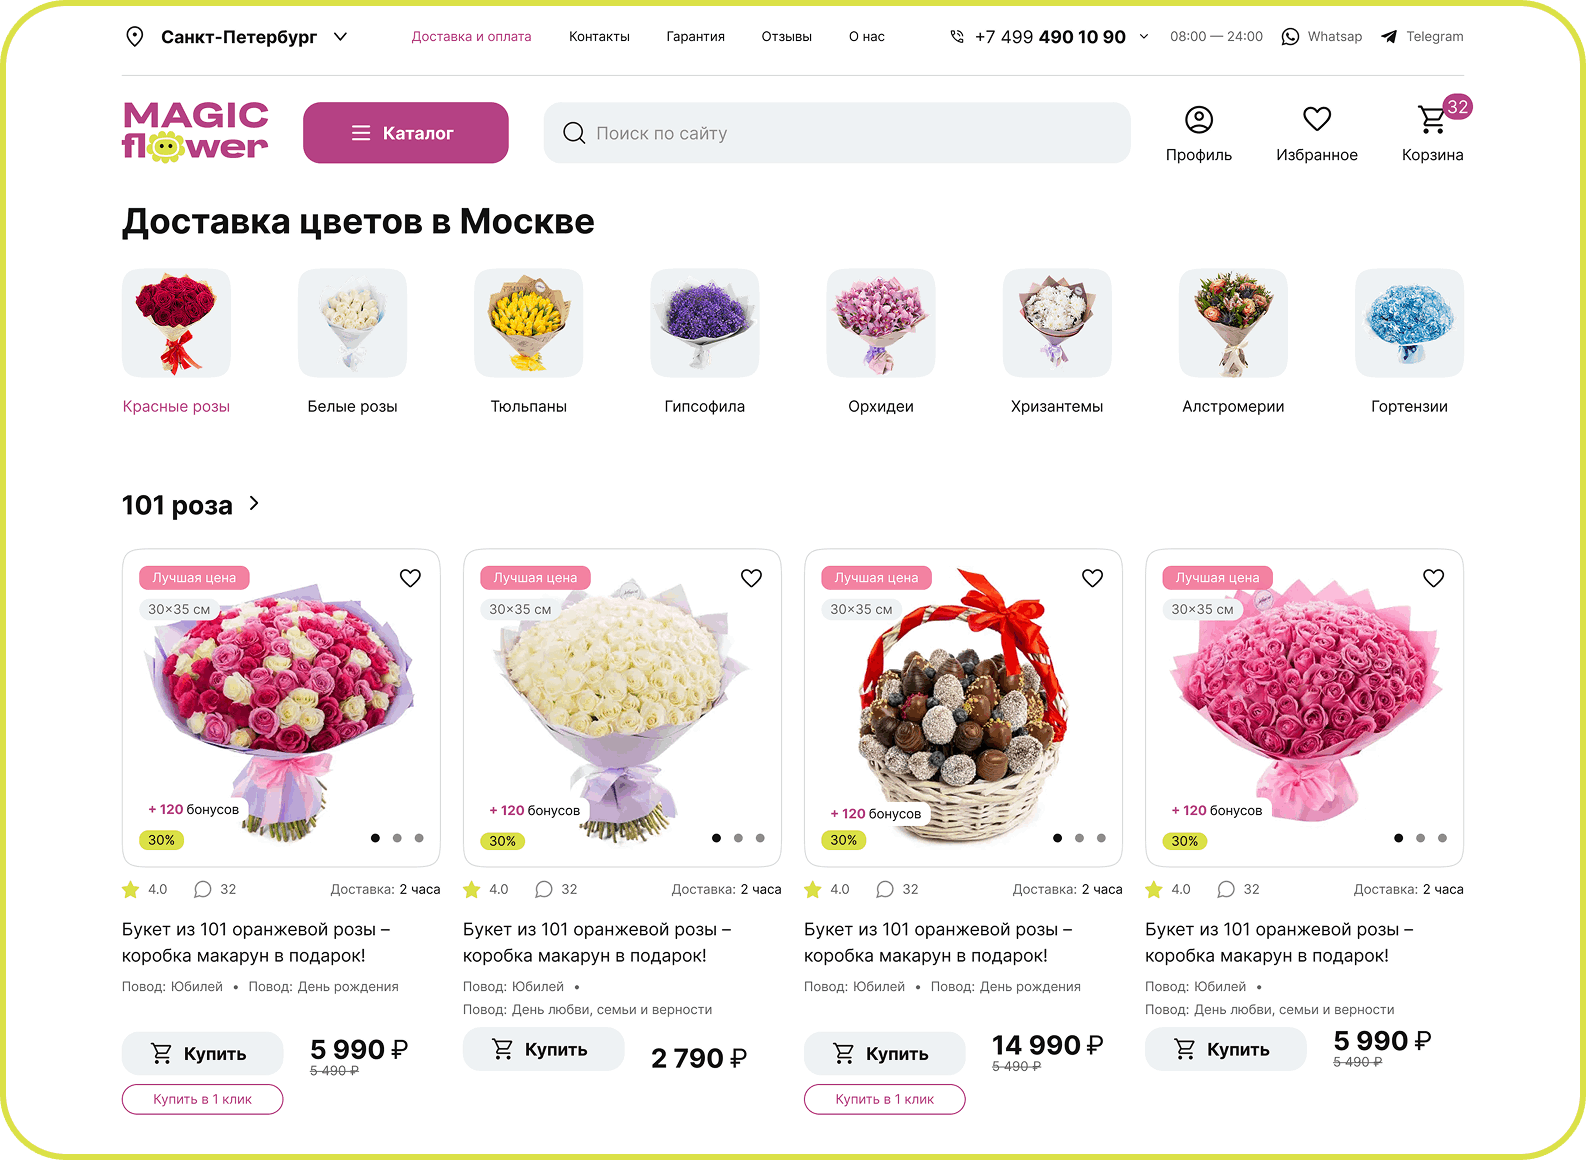The width and height of the screenshot is (1586, 1160).
Task: Open the shopping cart with 32 items
Action: pyautogui.click(x=1432, y=119)
